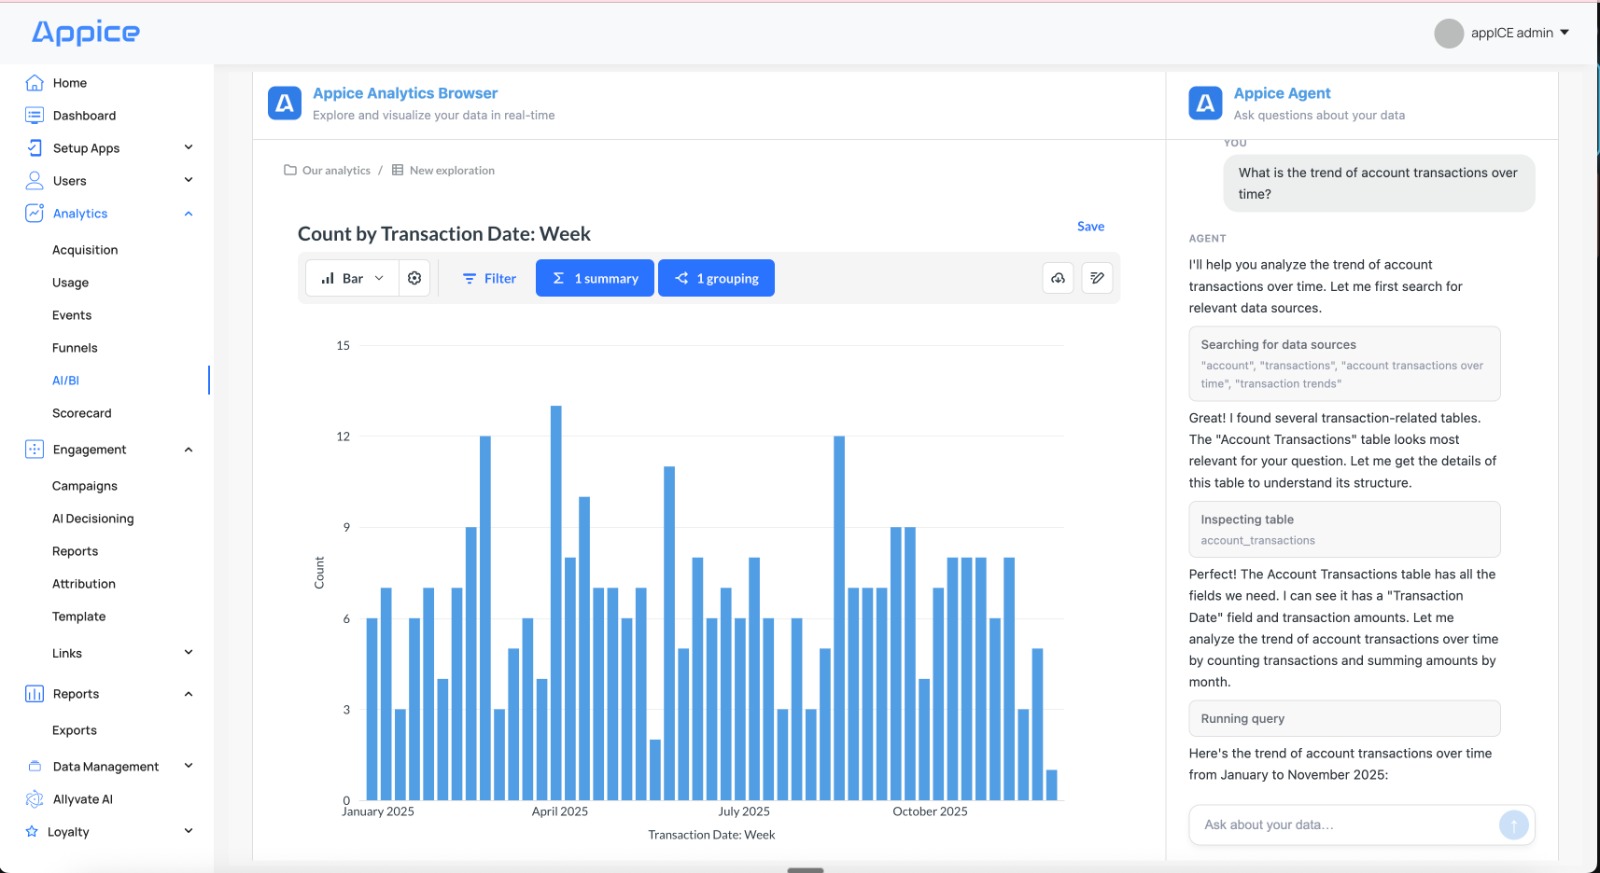The image size is (1600, 873).
Task: Open the Acquisition analytics page
Action: [x=85, y=250]
